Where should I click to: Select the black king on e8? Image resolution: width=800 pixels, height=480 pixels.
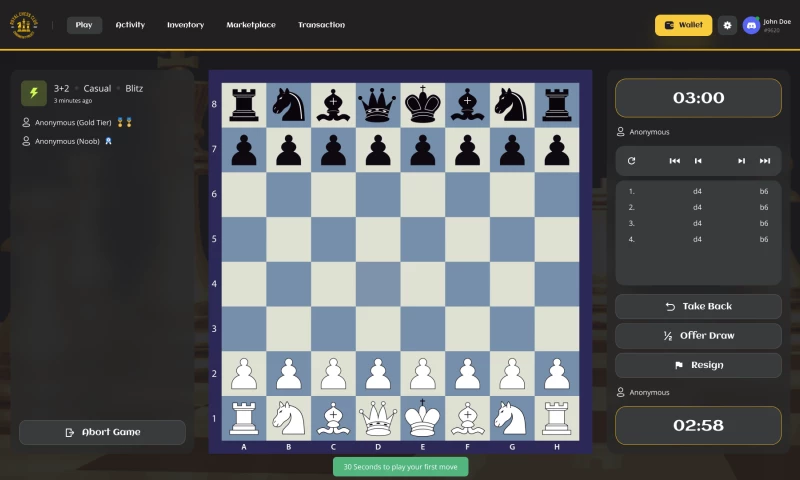coord(422,105)
